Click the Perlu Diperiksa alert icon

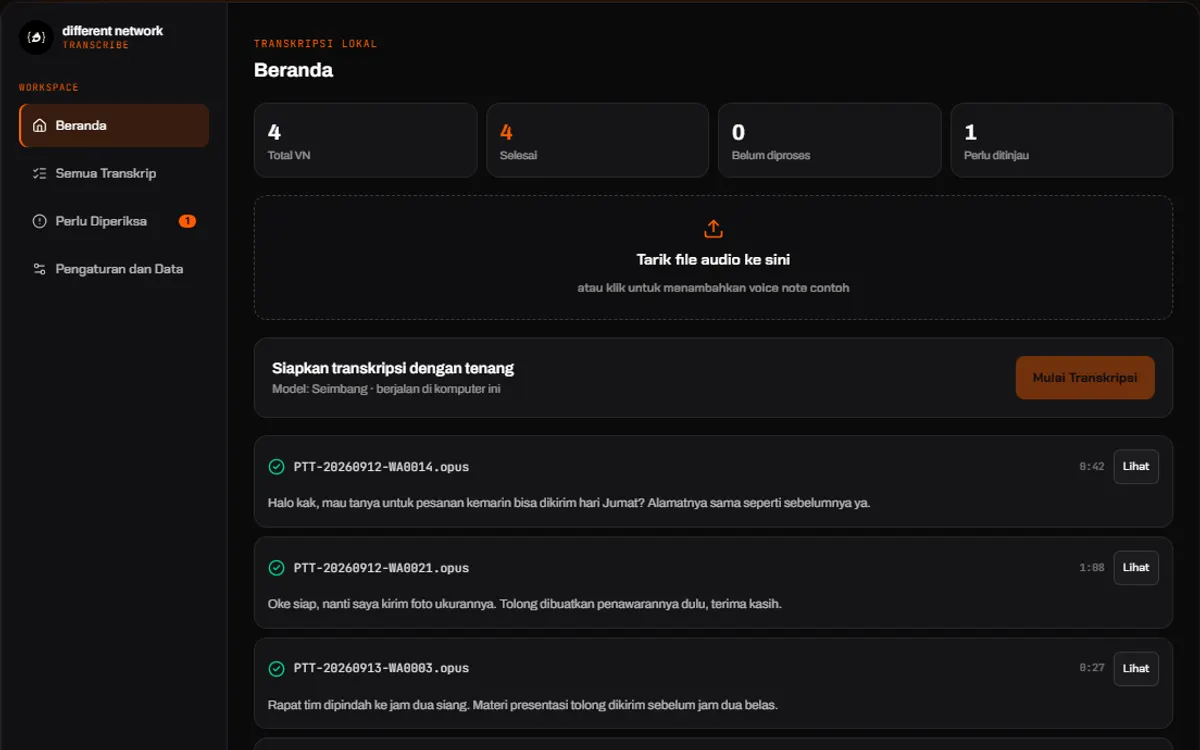[x=40, y=221]
